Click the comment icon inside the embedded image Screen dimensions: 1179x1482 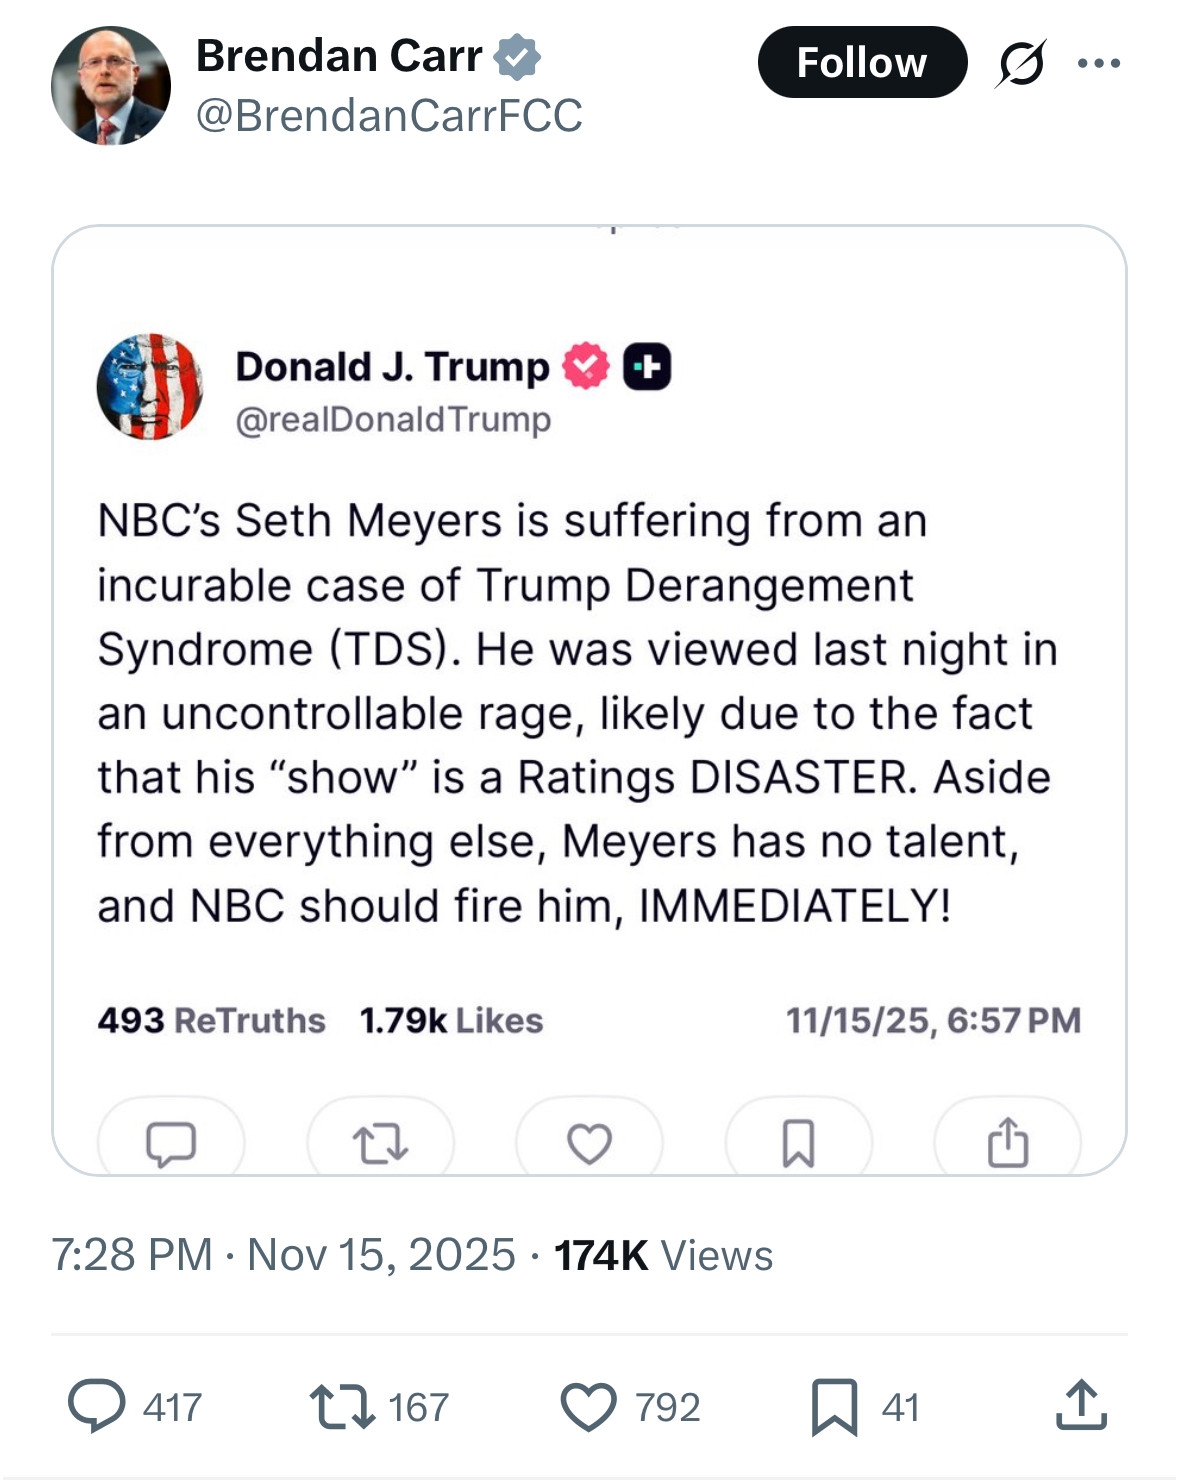click(x=171, y=1143)
